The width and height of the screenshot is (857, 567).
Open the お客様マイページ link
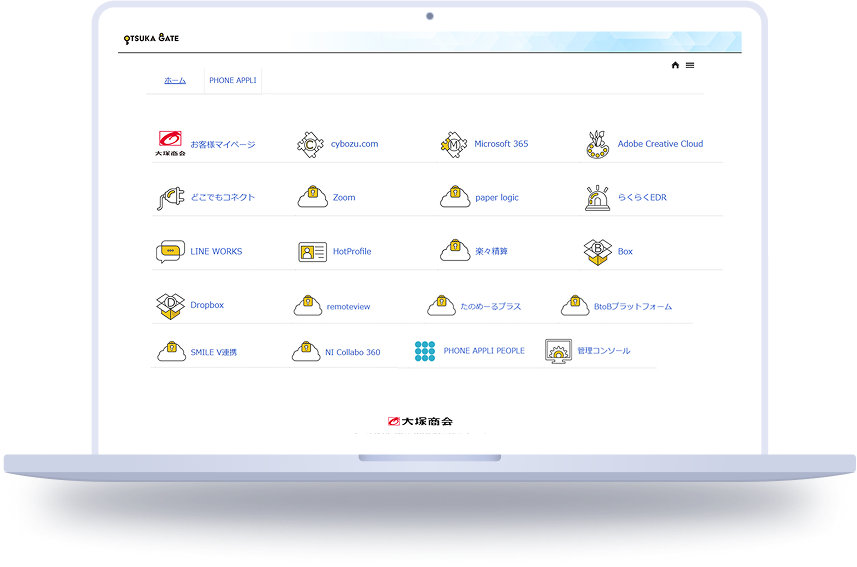(222, 144)
